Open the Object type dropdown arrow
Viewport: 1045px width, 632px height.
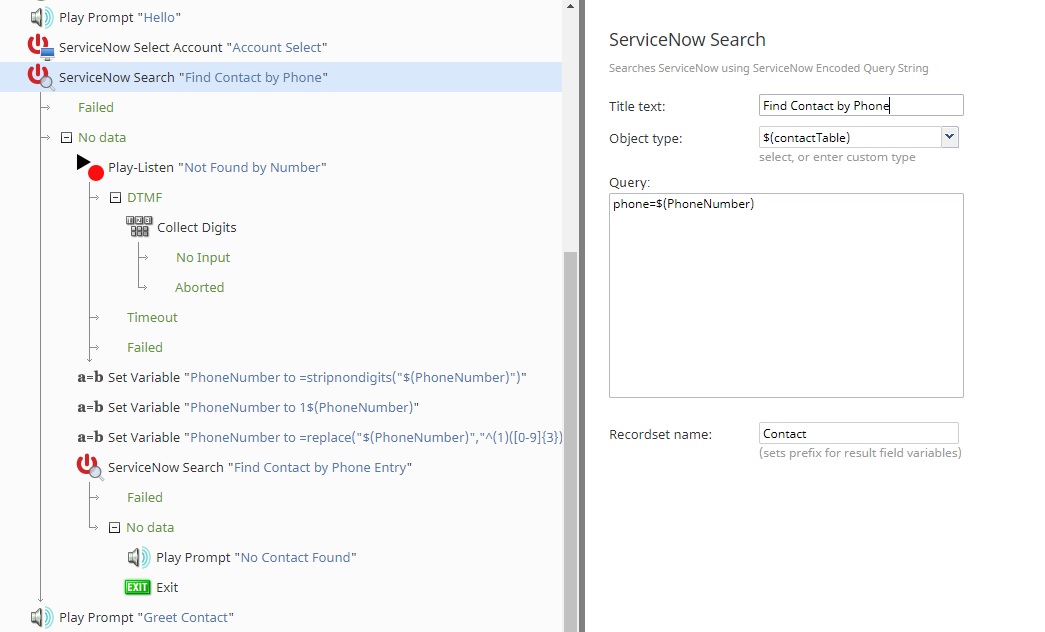[x=950, y=137]
